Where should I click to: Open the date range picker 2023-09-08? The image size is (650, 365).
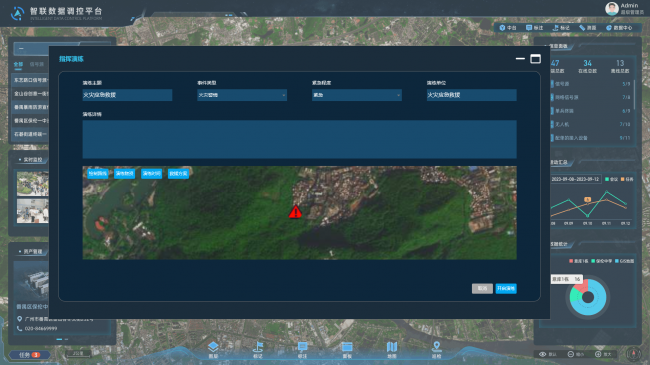coord(575,179)
